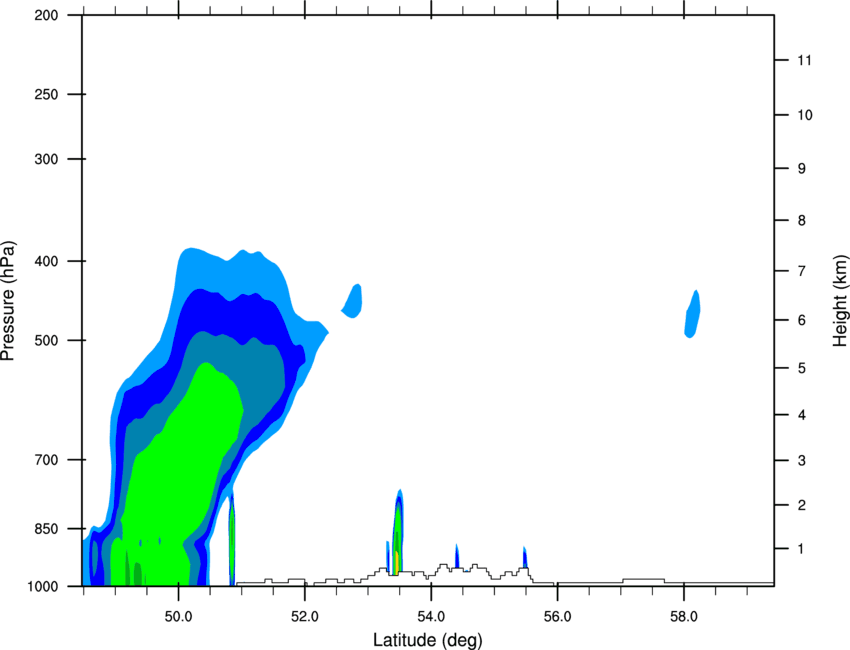The image size is (850, 650).
Task: Click the small light blue blob near 52.8 latitude
Action: pyautogui.click(x=352, y=301)
